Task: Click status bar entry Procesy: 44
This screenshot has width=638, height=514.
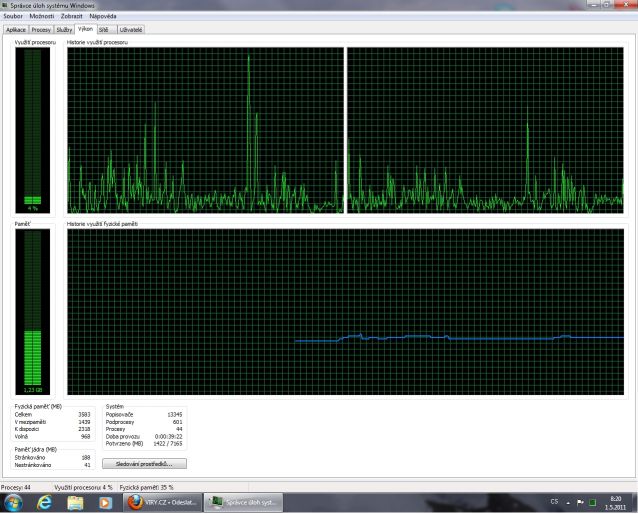Action: 15,487
